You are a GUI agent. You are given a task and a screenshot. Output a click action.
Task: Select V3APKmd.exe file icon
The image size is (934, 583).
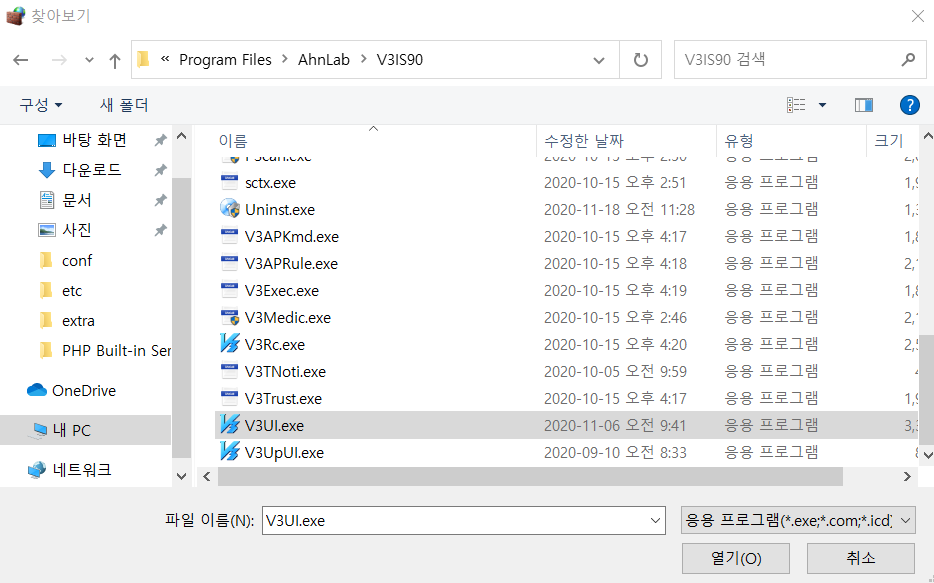[229, 236]
